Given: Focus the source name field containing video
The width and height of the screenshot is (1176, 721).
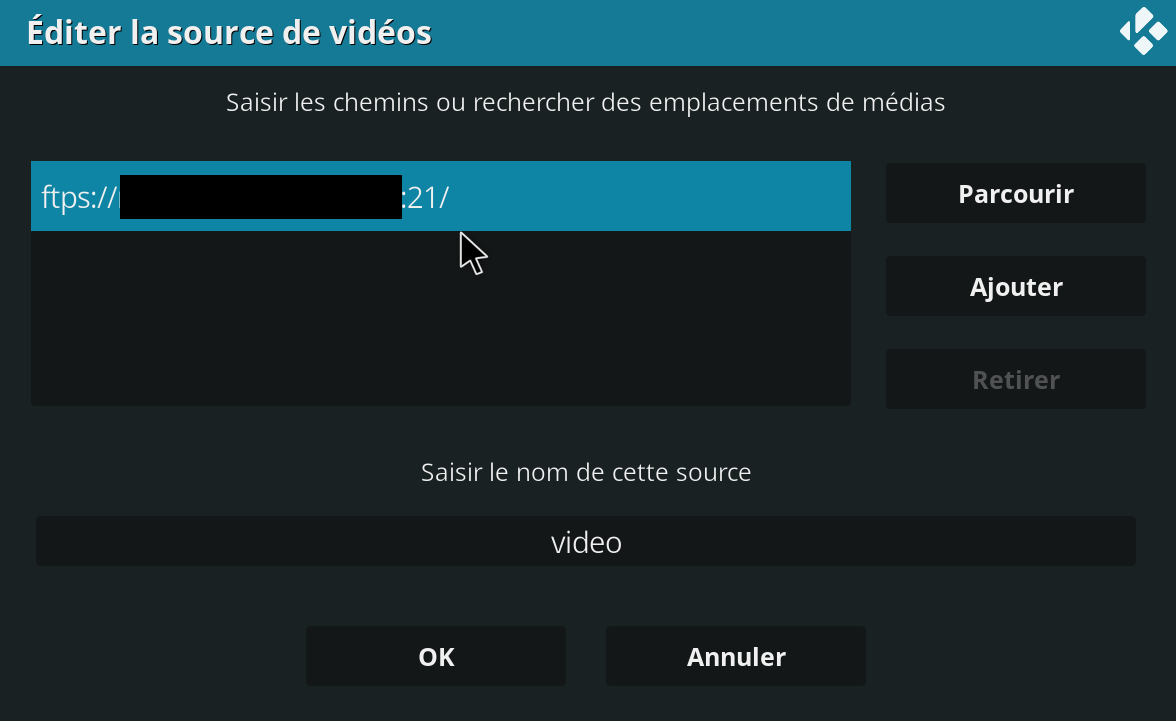Looking at the screenshot, I should click(586, 541).
